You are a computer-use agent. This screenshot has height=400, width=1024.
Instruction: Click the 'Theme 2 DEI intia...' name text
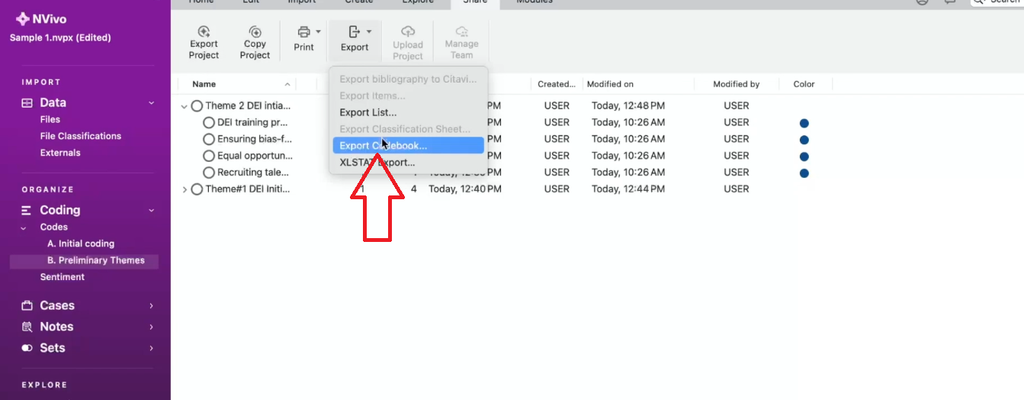coord(248,106)
